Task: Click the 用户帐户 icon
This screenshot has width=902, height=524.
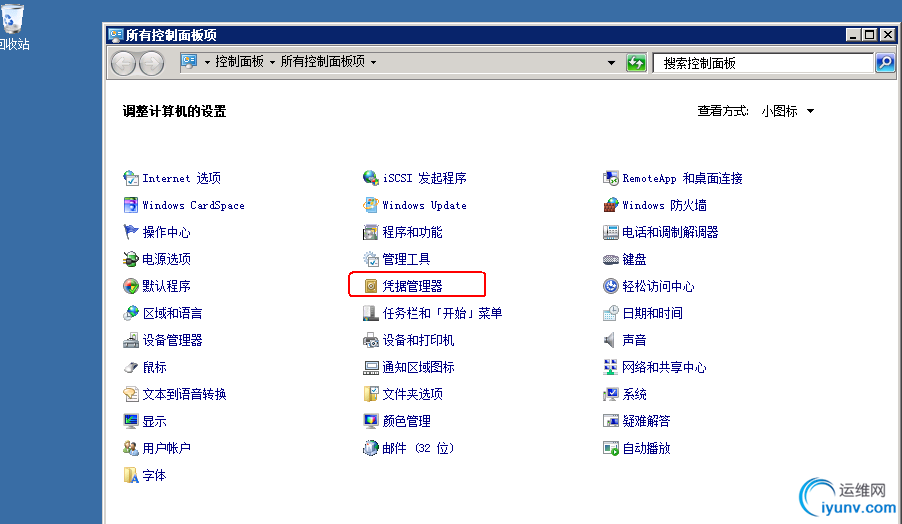Action: point(131,448)
